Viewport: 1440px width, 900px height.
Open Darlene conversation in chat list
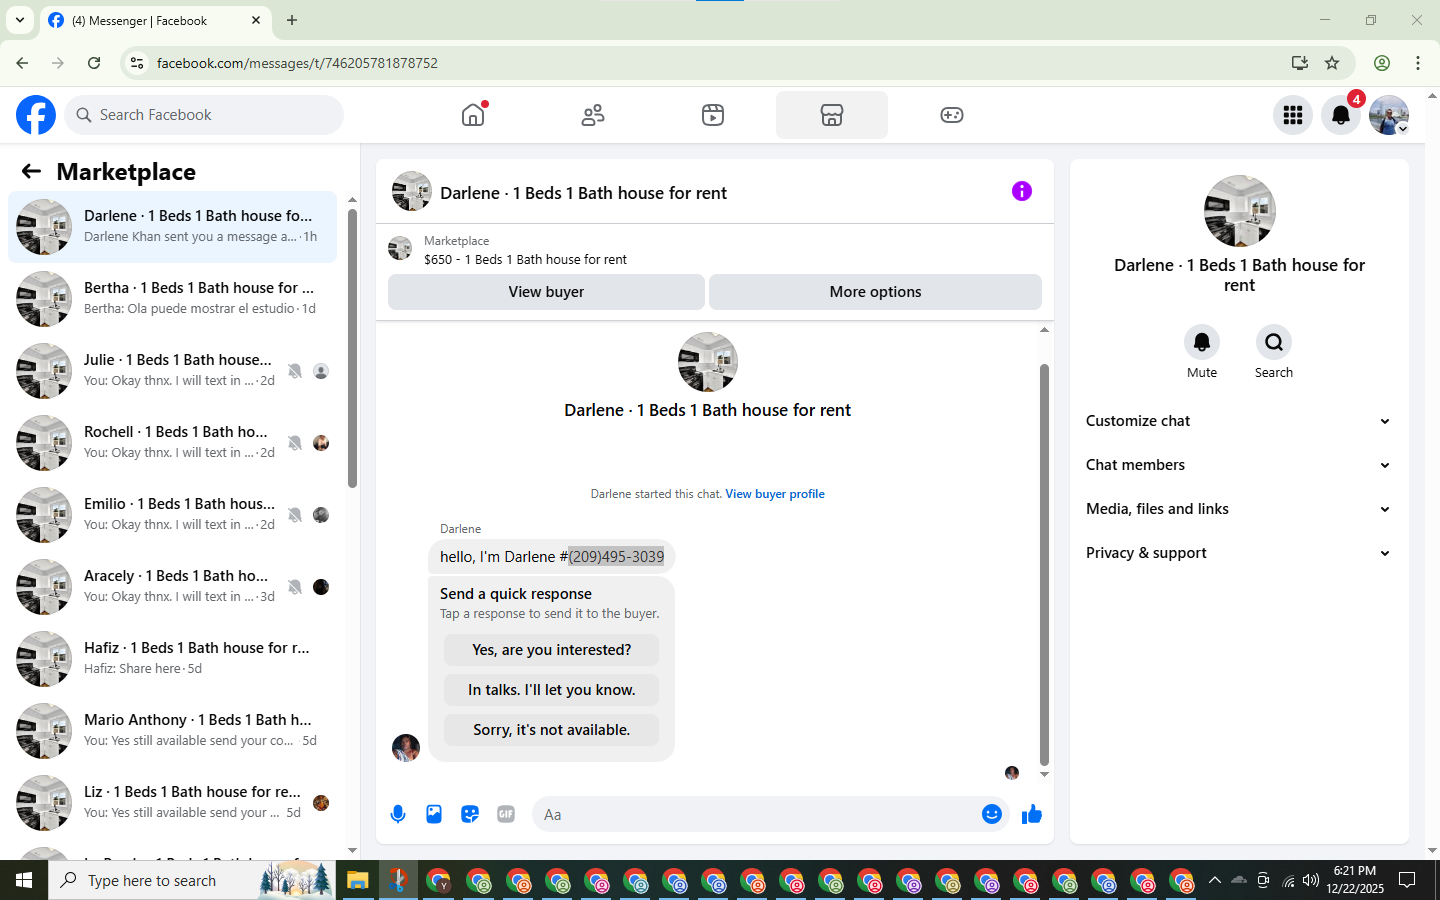click(172, 227)
